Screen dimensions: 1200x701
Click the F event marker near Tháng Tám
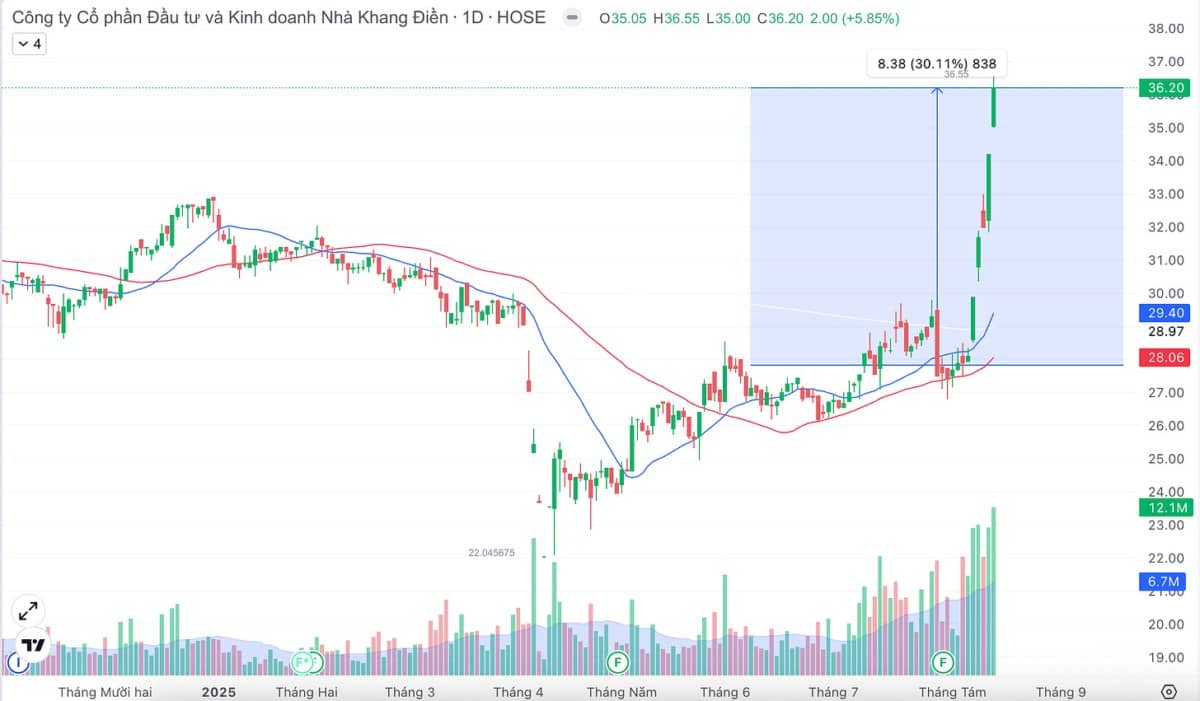pos(942,662)
